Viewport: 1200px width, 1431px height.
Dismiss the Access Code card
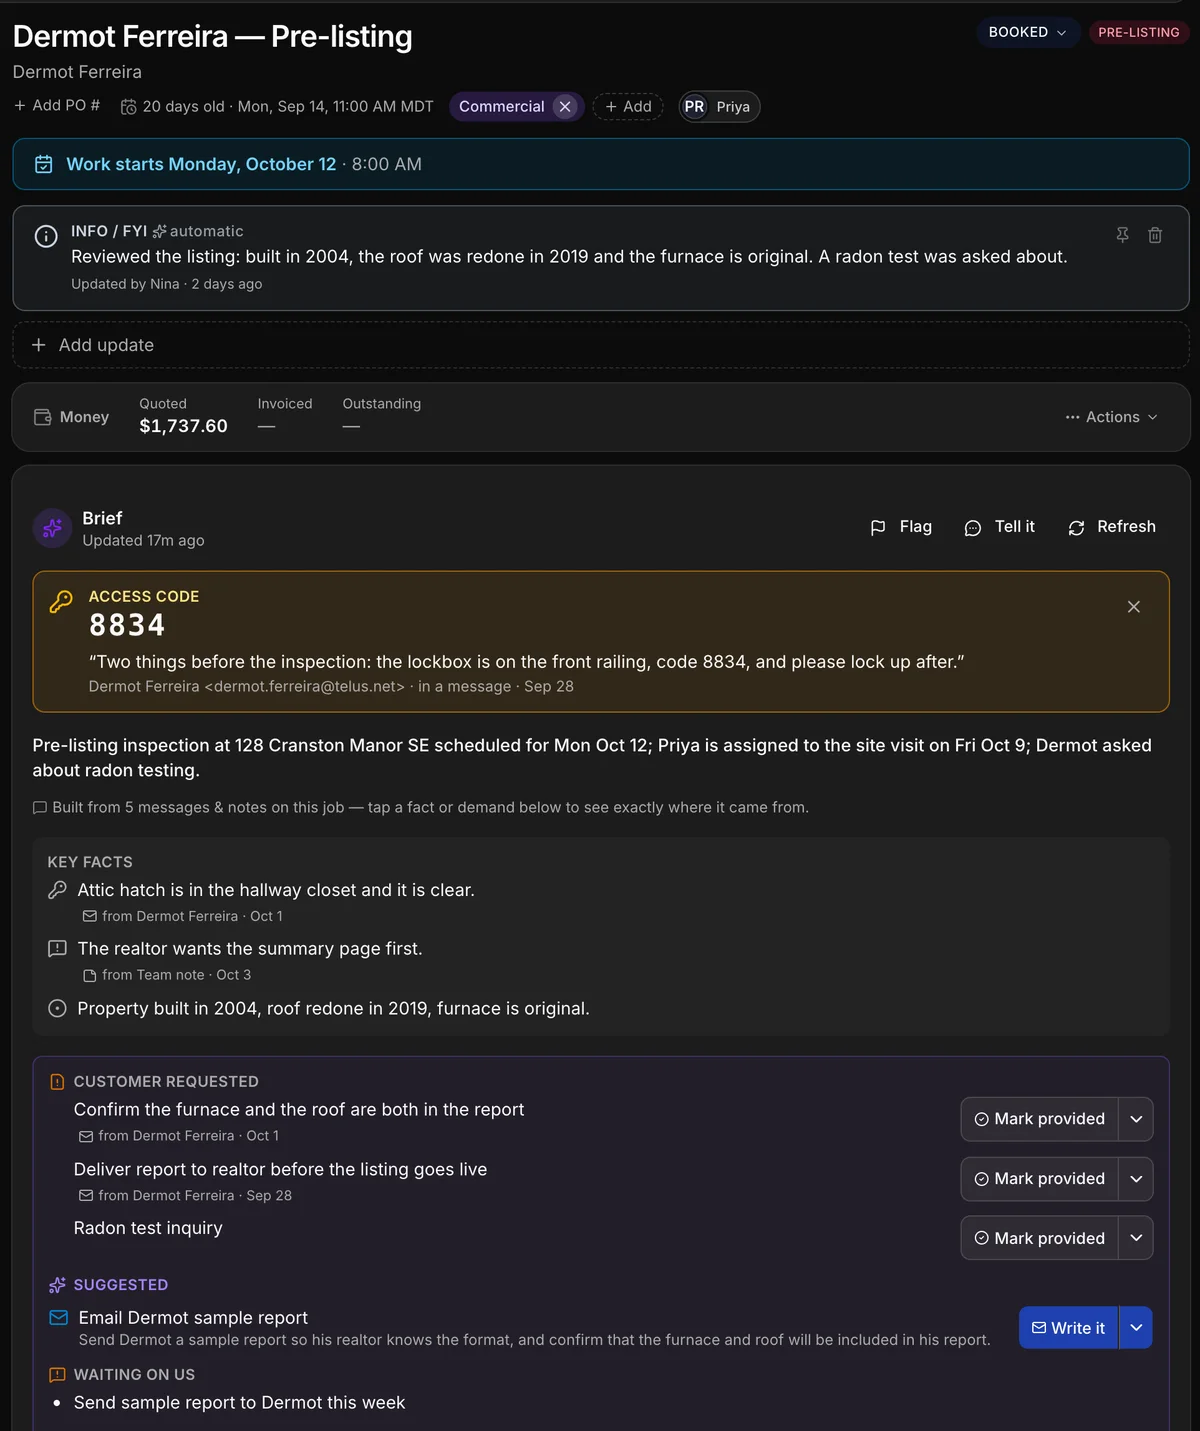(x=1134, y=607)
